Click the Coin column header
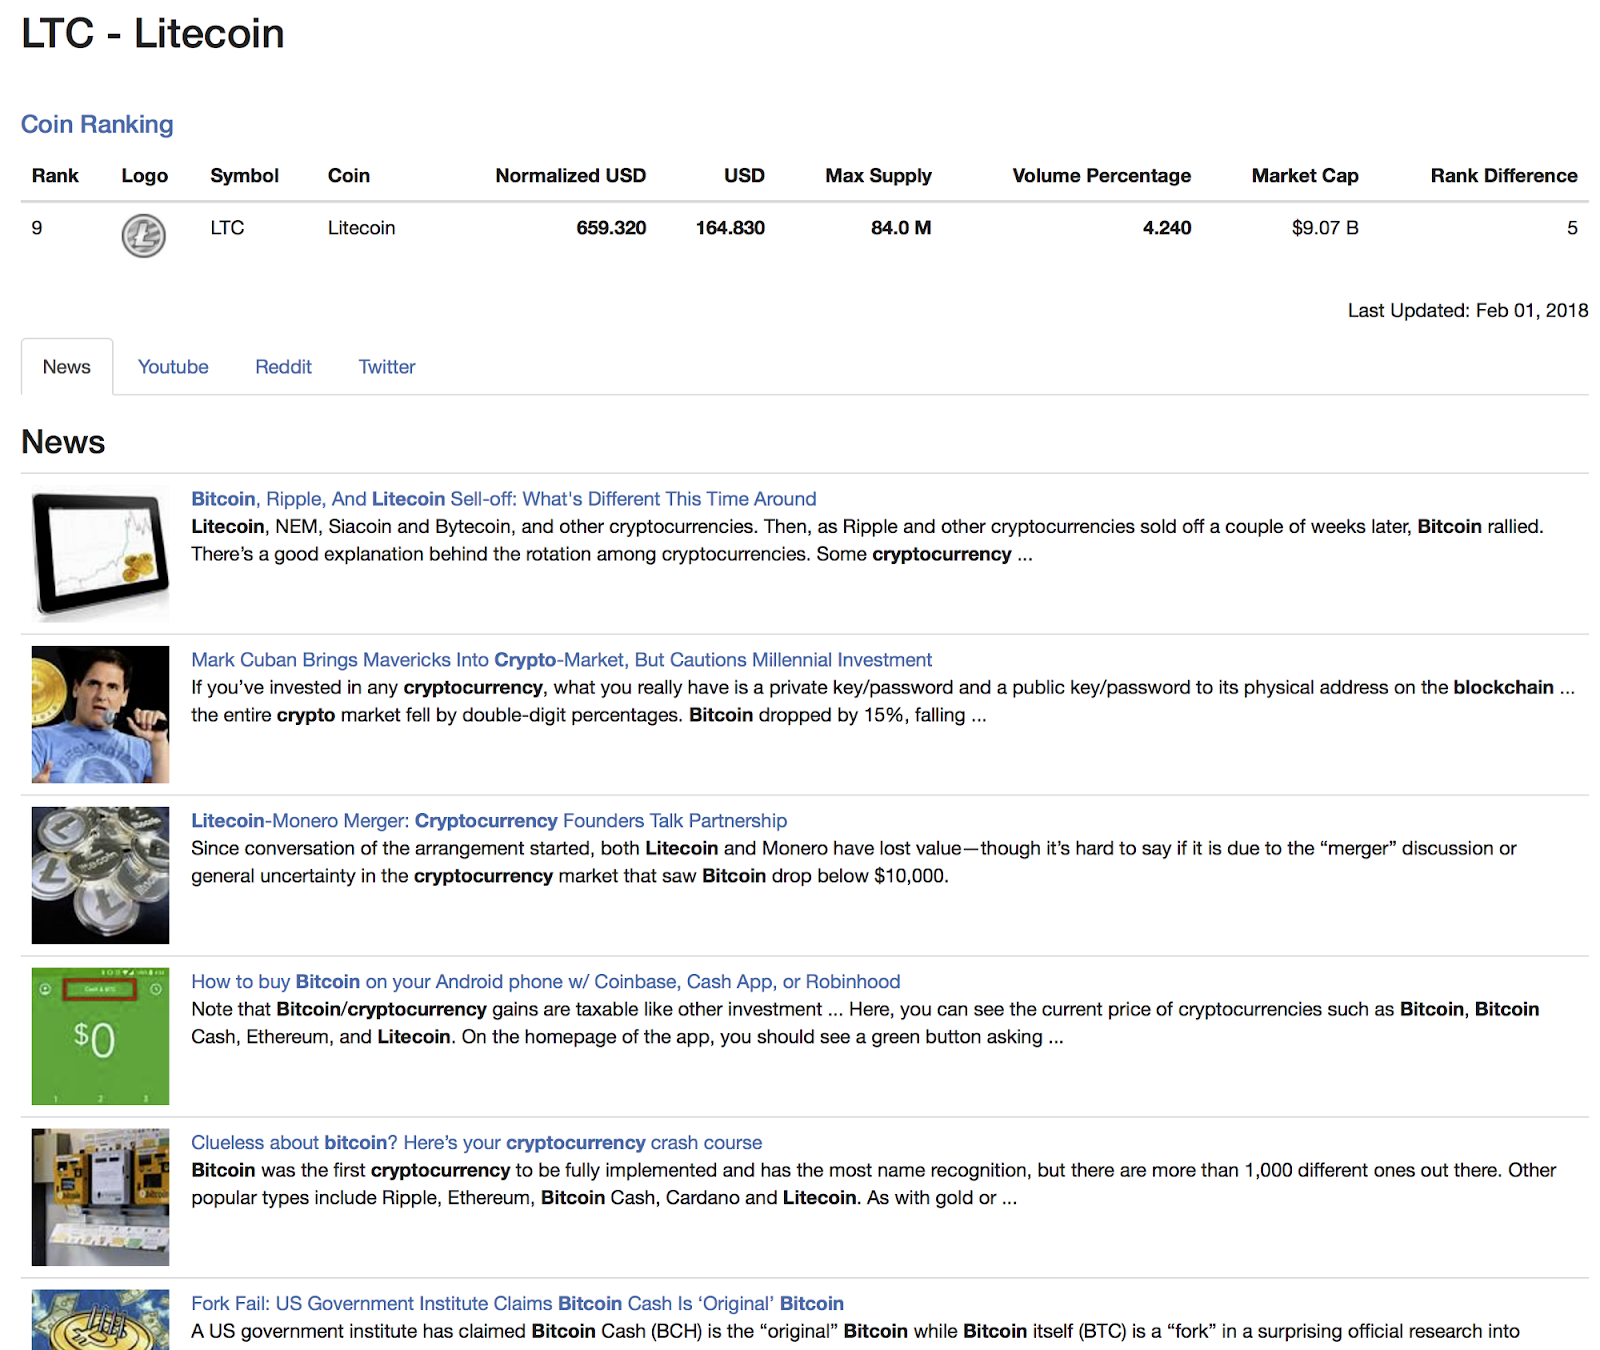The image size is (1600, 1350). pos(349,176)
